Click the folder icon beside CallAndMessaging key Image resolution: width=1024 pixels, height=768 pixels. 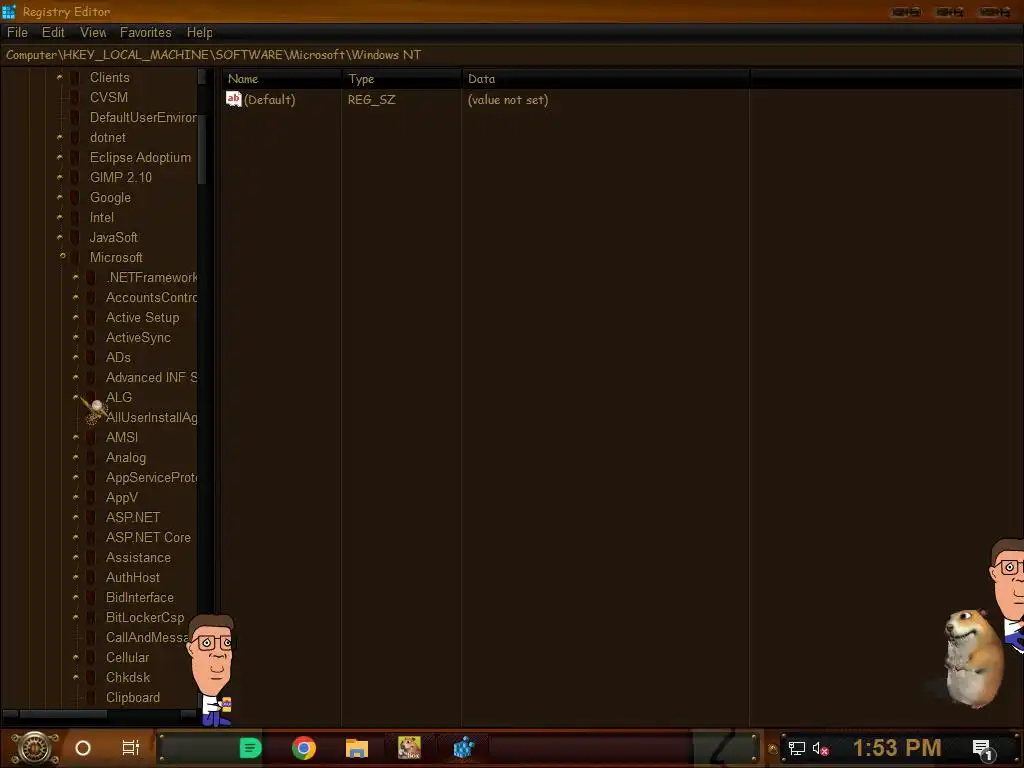91,637
